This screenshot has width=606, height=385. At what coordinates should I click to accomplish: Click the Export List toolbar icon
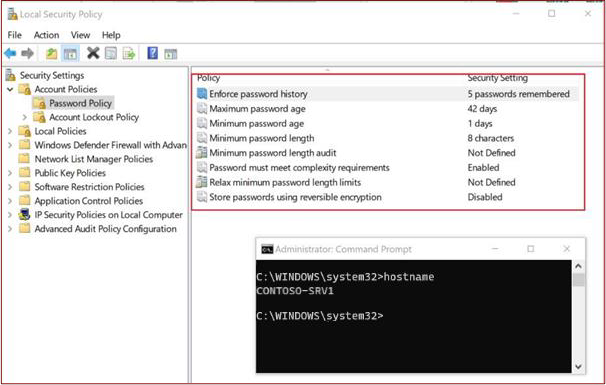pos(129,53)
